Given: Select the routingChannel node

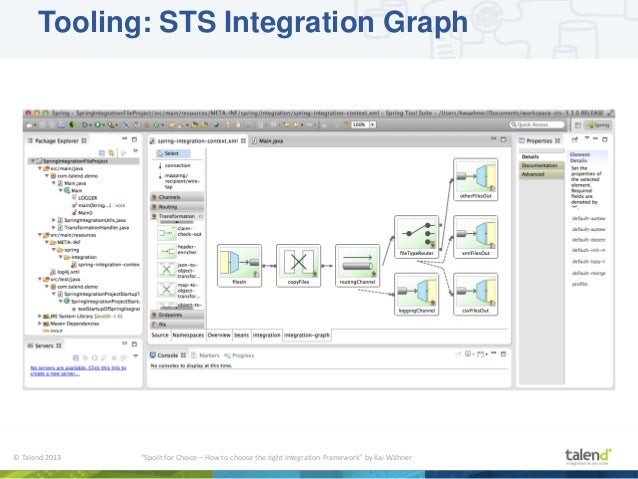Looking at the screenshot, I should point(357,266).
